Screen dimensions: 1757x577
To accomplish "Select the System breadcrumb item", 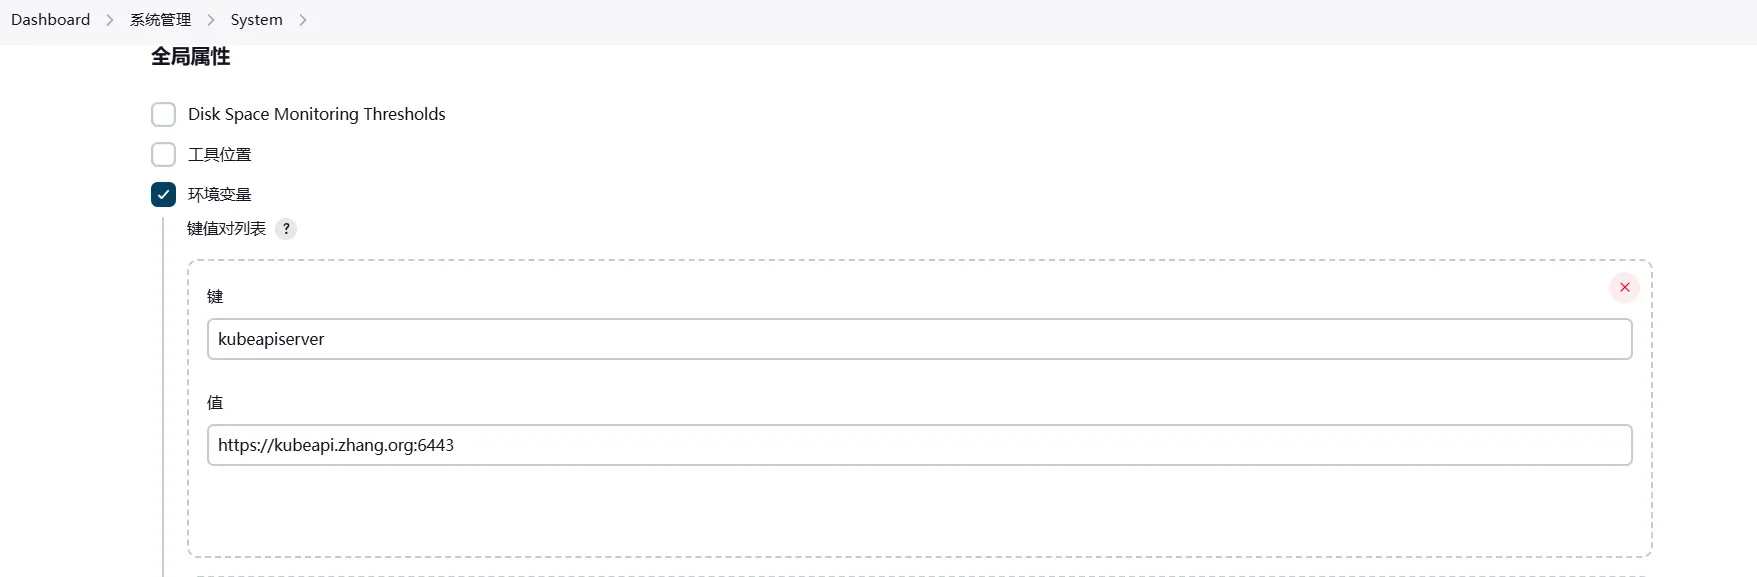I will (256, 20).
